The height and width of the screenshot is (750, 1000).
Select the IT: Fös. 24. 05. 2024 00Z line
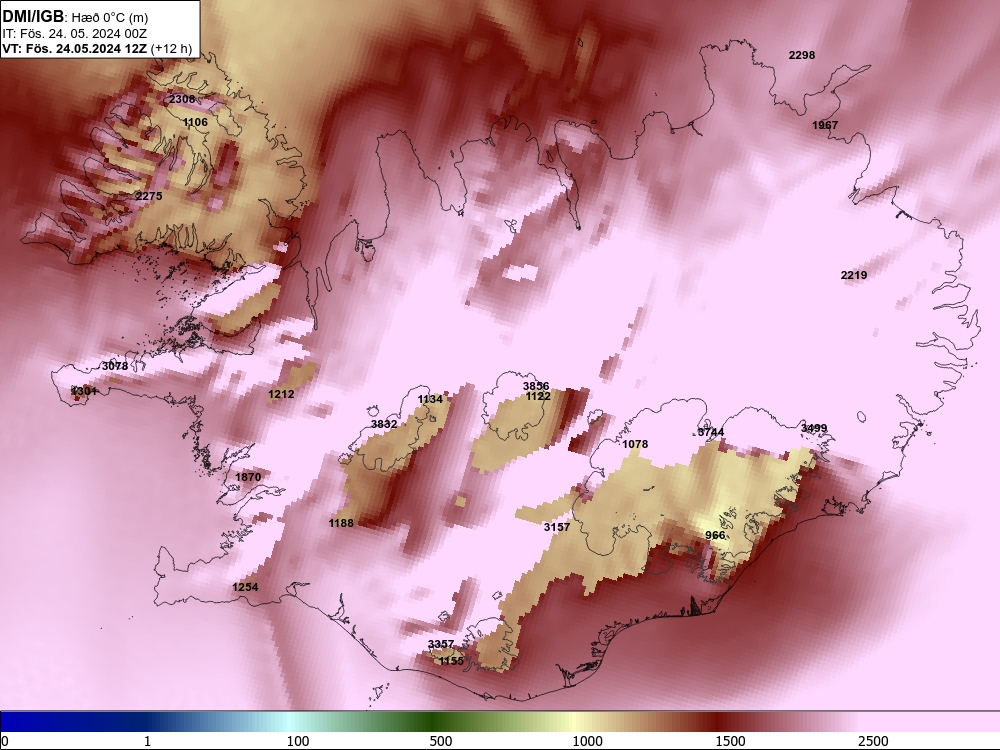coord(75,34)
